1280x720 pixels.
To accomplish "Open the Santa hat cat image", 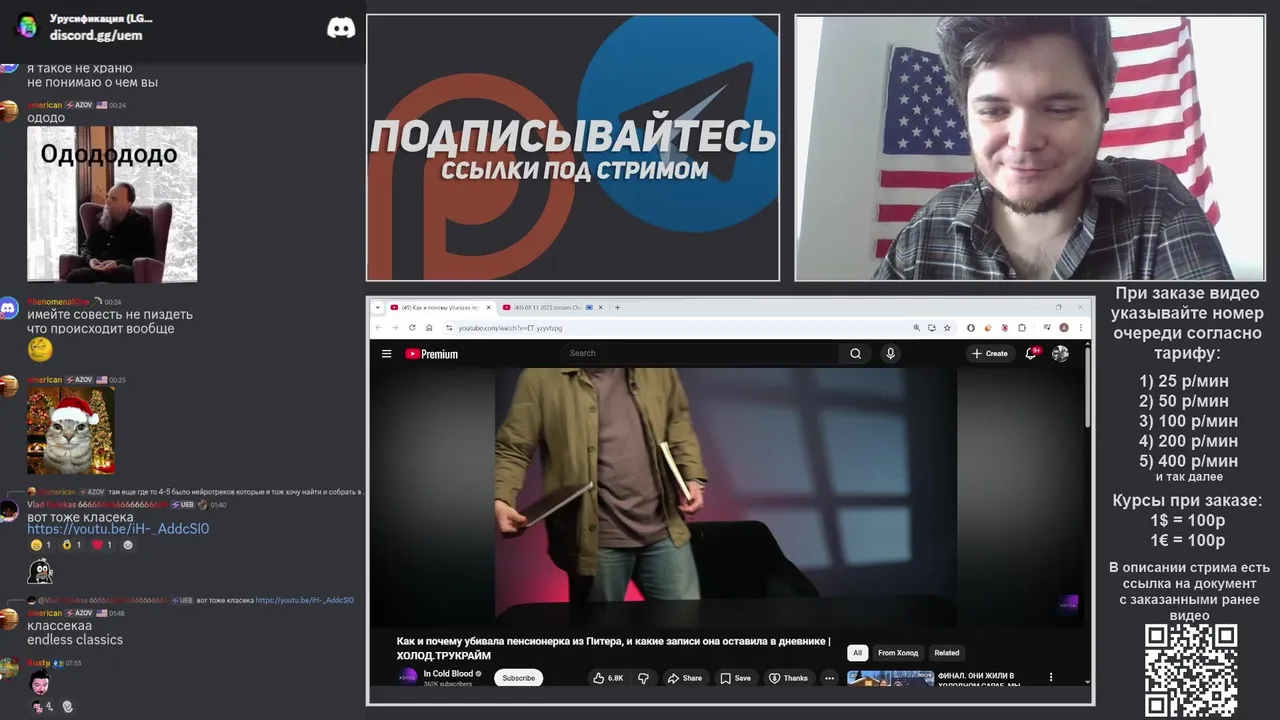I will pyautogui.click(x=70, y=431).
